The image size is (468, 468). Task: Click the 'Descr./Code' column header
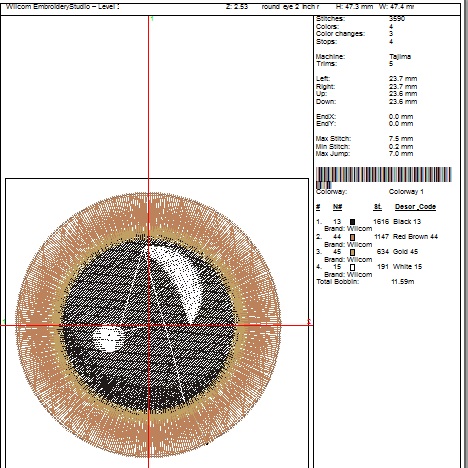[415, 207]
